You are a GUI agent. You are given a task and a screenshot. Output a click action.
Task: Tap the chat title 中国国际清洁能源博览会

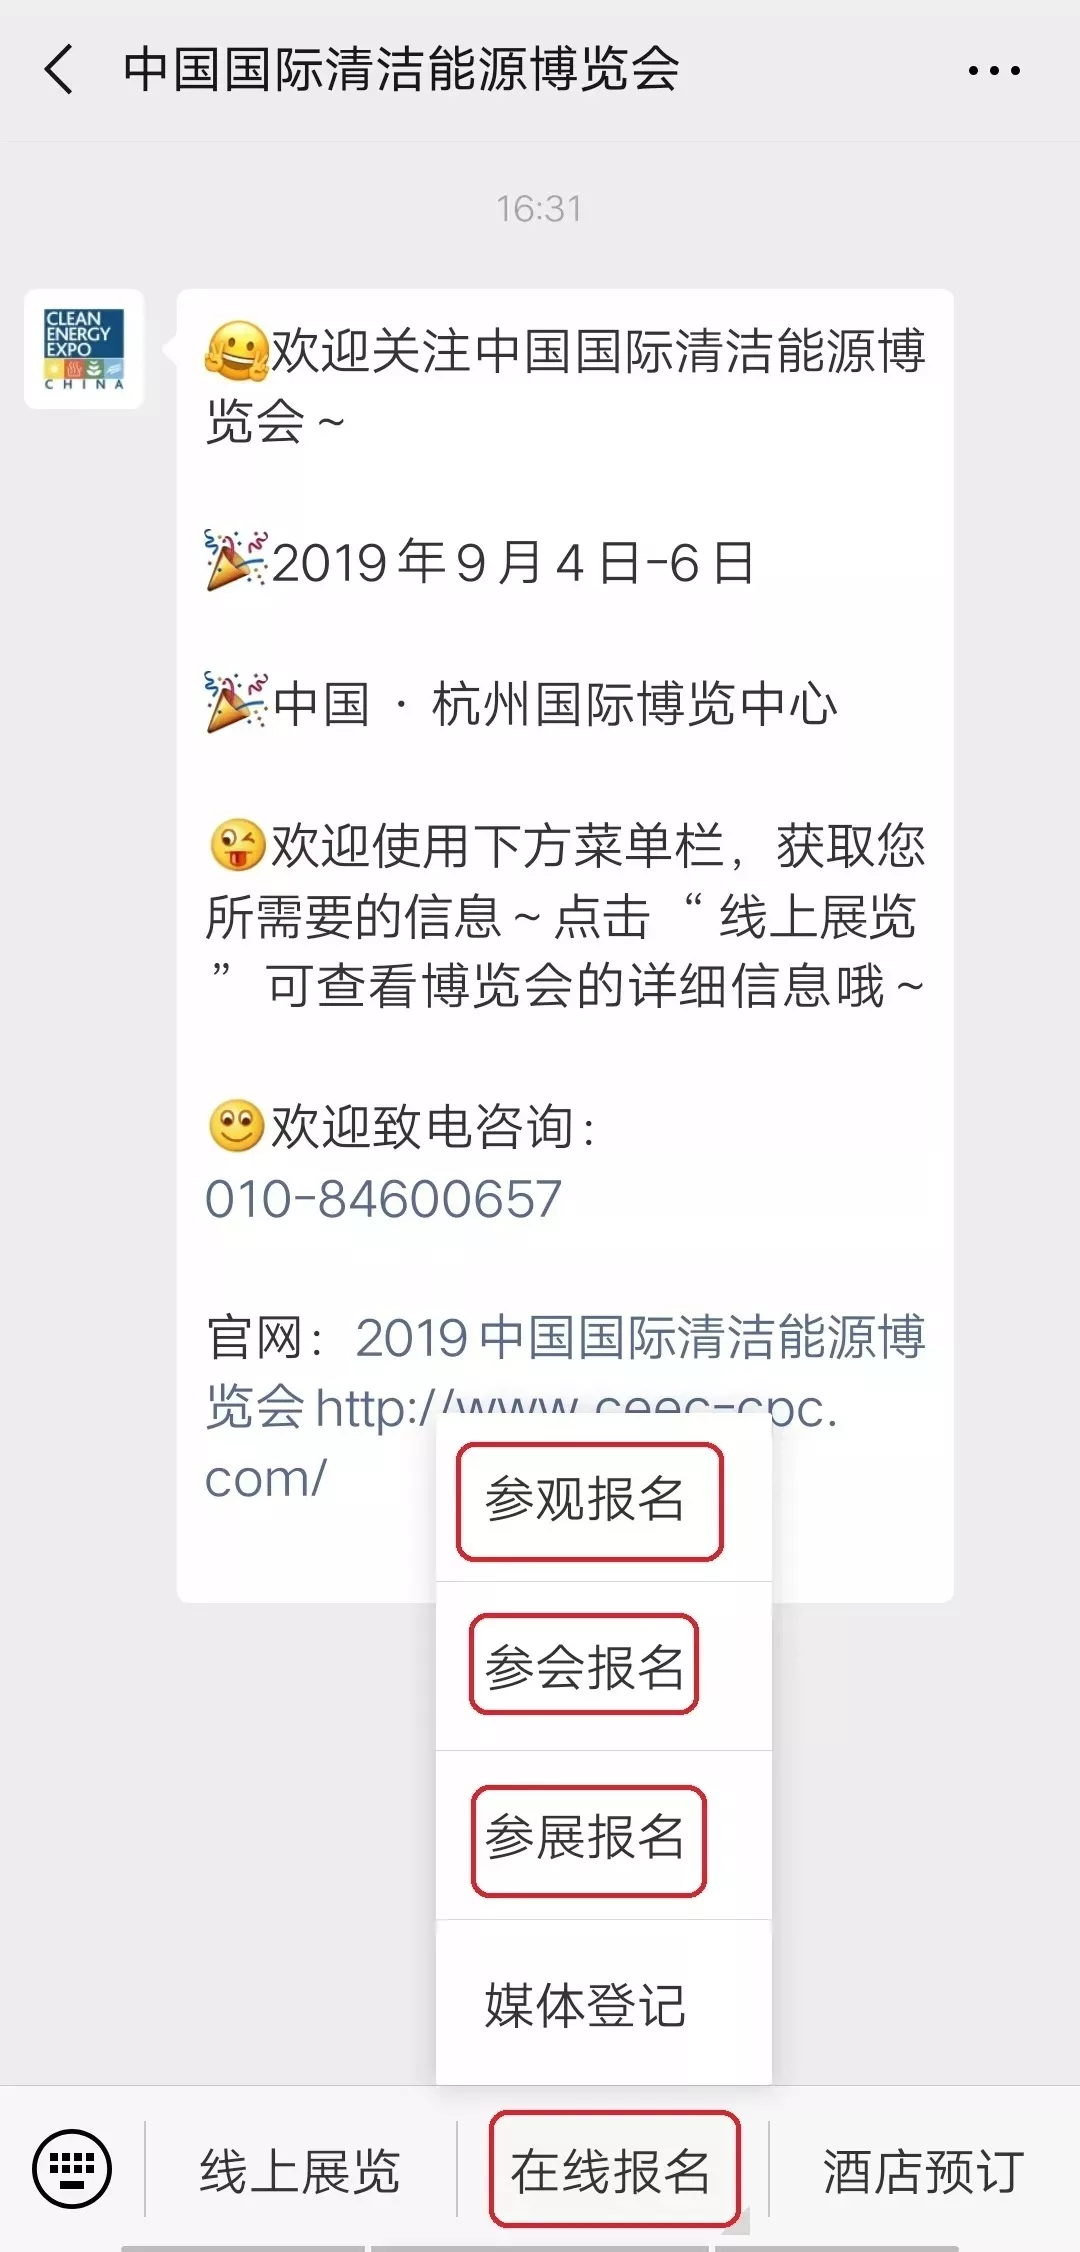click(401, 70)
